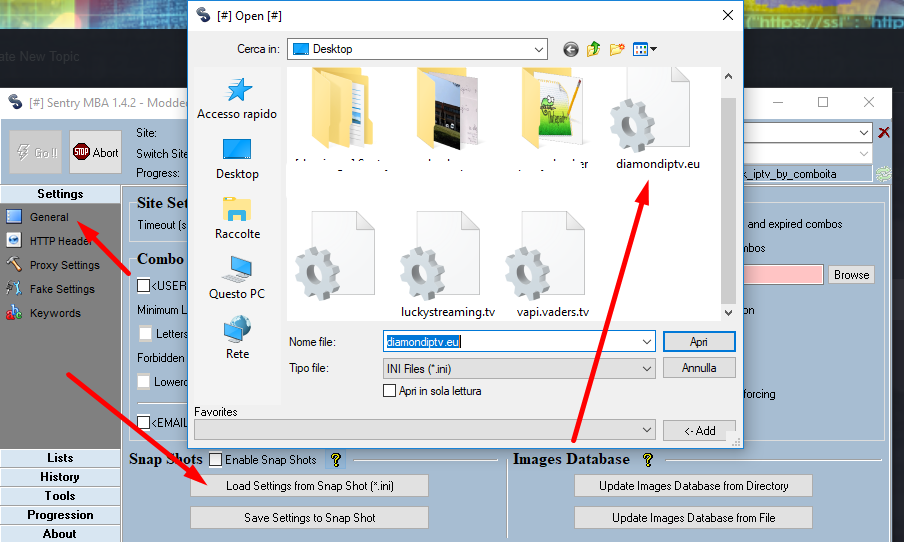Expand the Switch Site dropdown arrow
The height and width of the screenshot is (542, 904).
coord(864,154)
